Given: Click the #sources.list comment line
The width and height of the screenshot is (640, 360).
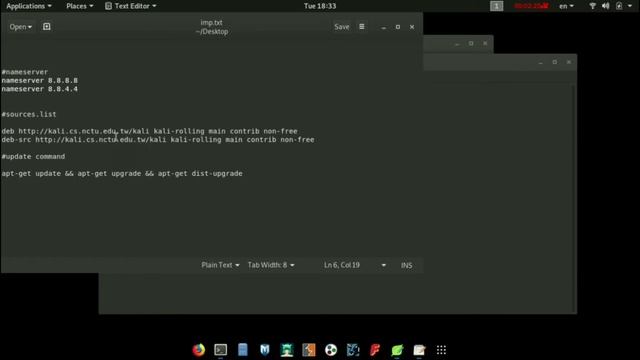Looking at the screenshot, I should coord(29,114).
